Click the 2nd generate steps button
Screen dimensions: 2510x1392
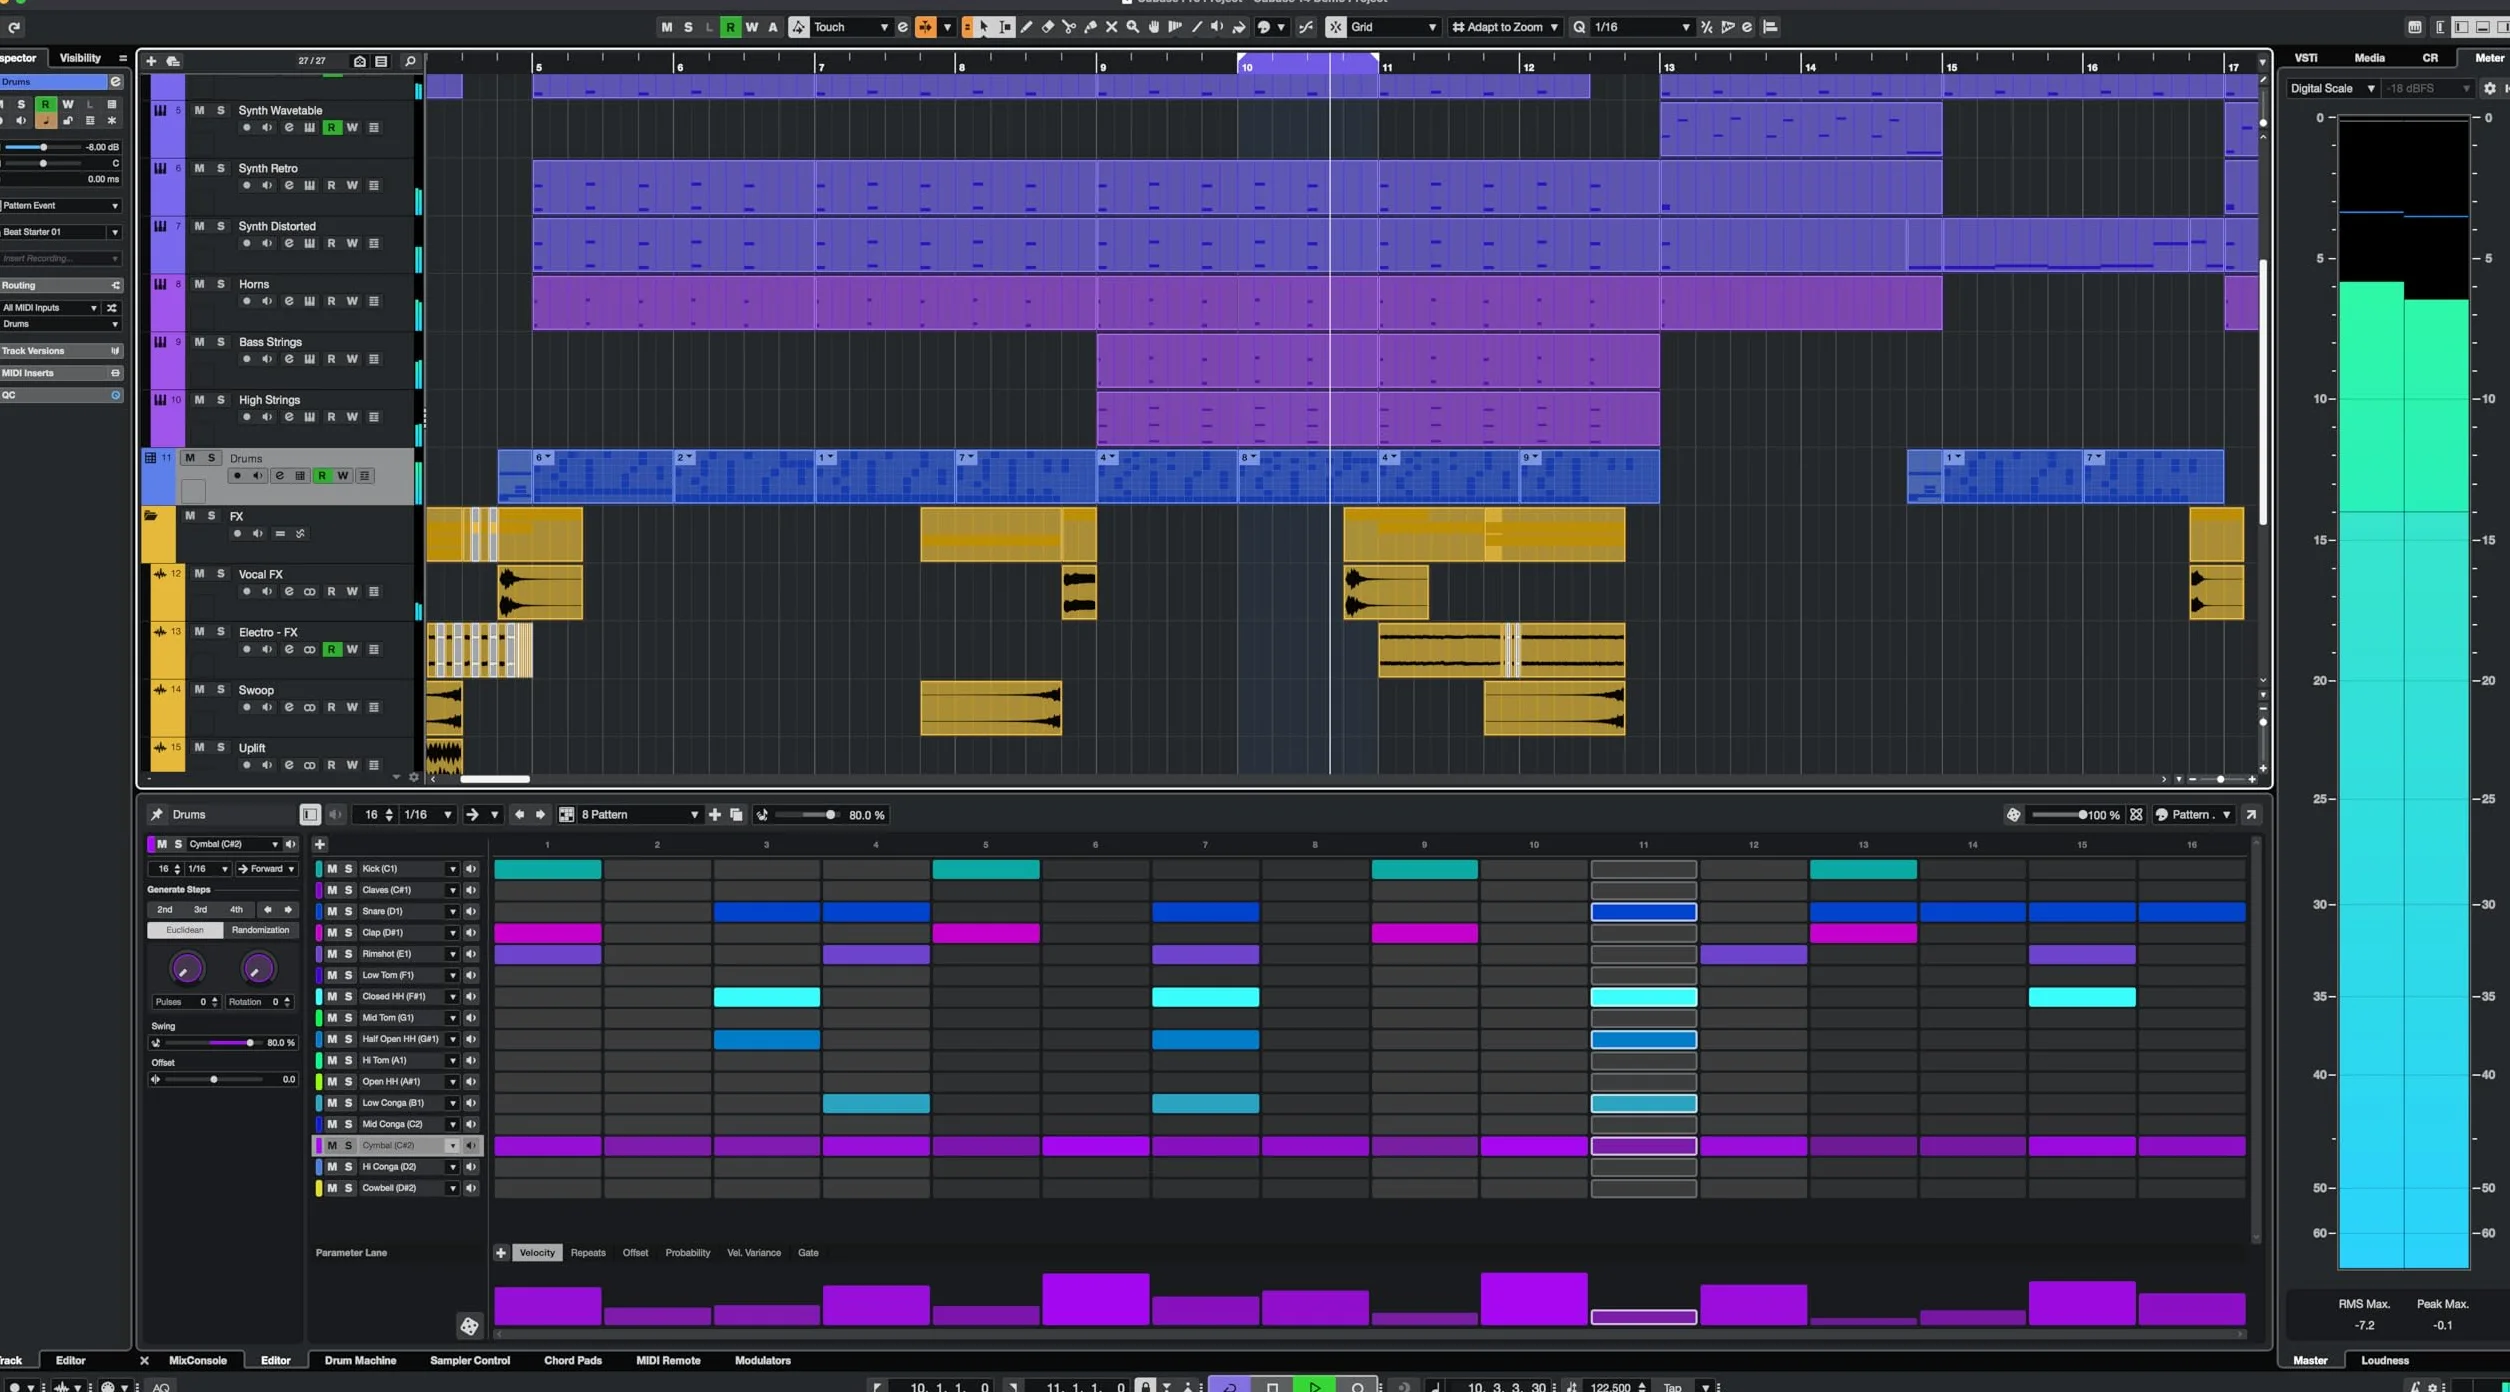[x=165, y=910]
